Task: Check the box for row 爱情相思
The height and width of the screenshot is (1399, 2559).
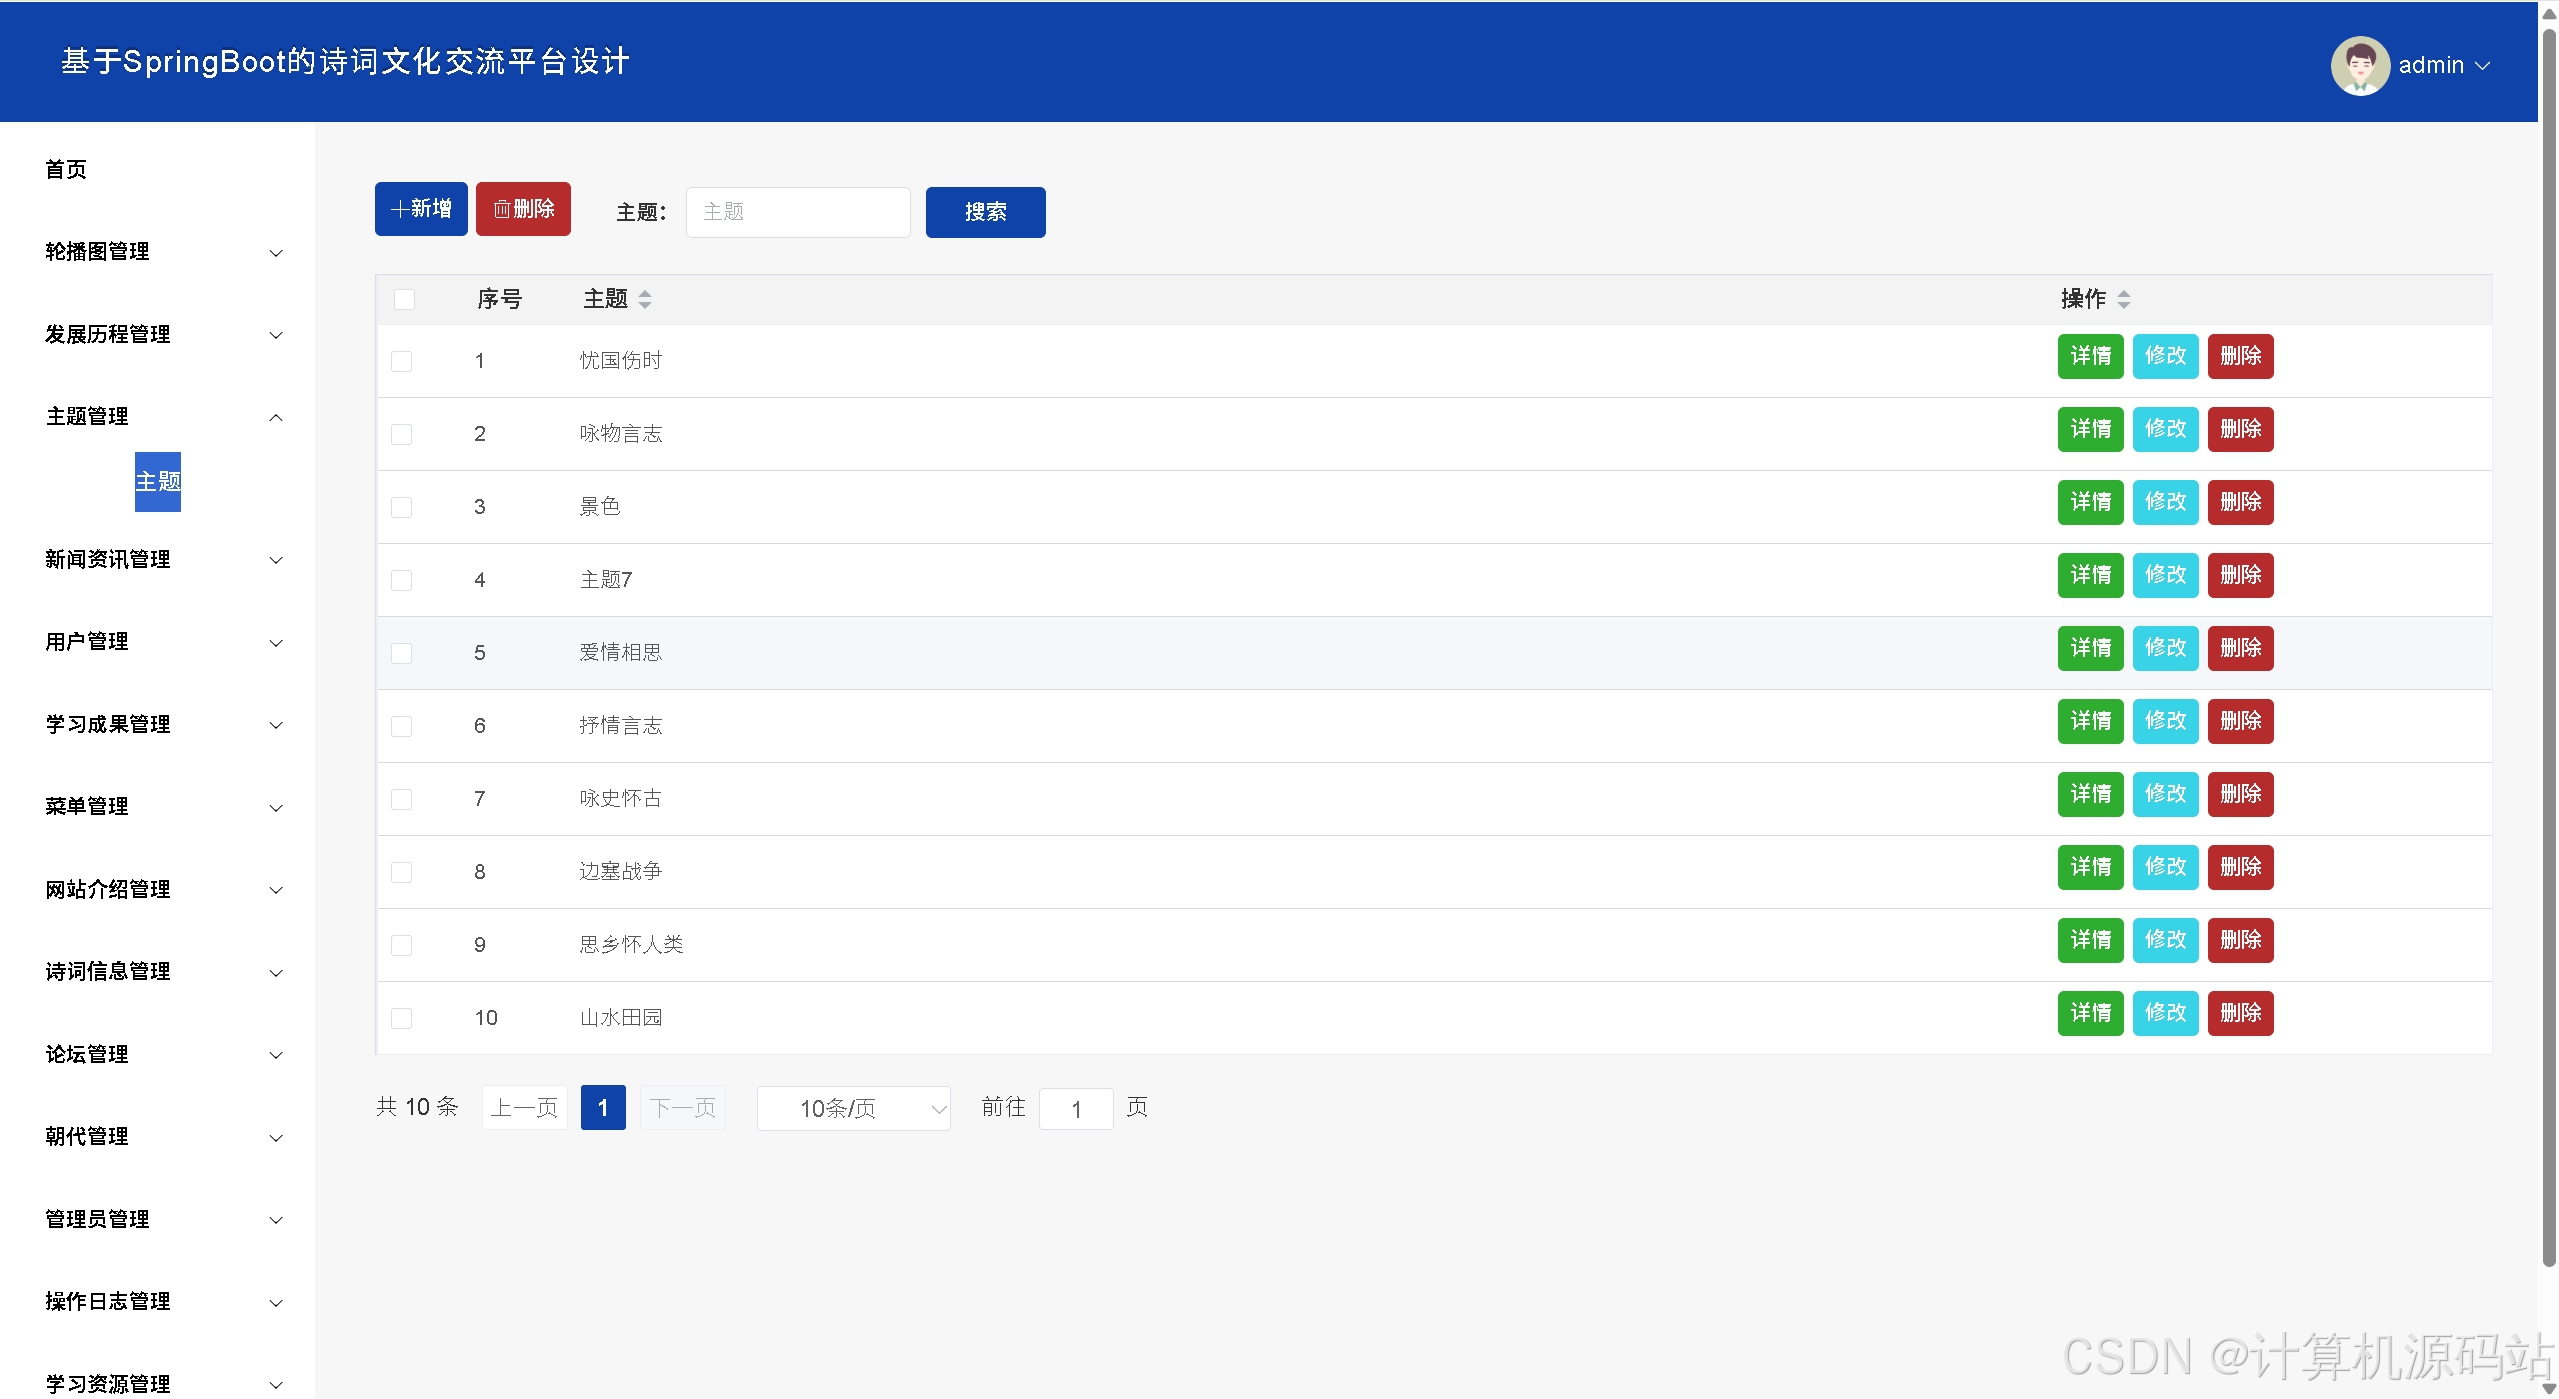Action: coord(401,653)
